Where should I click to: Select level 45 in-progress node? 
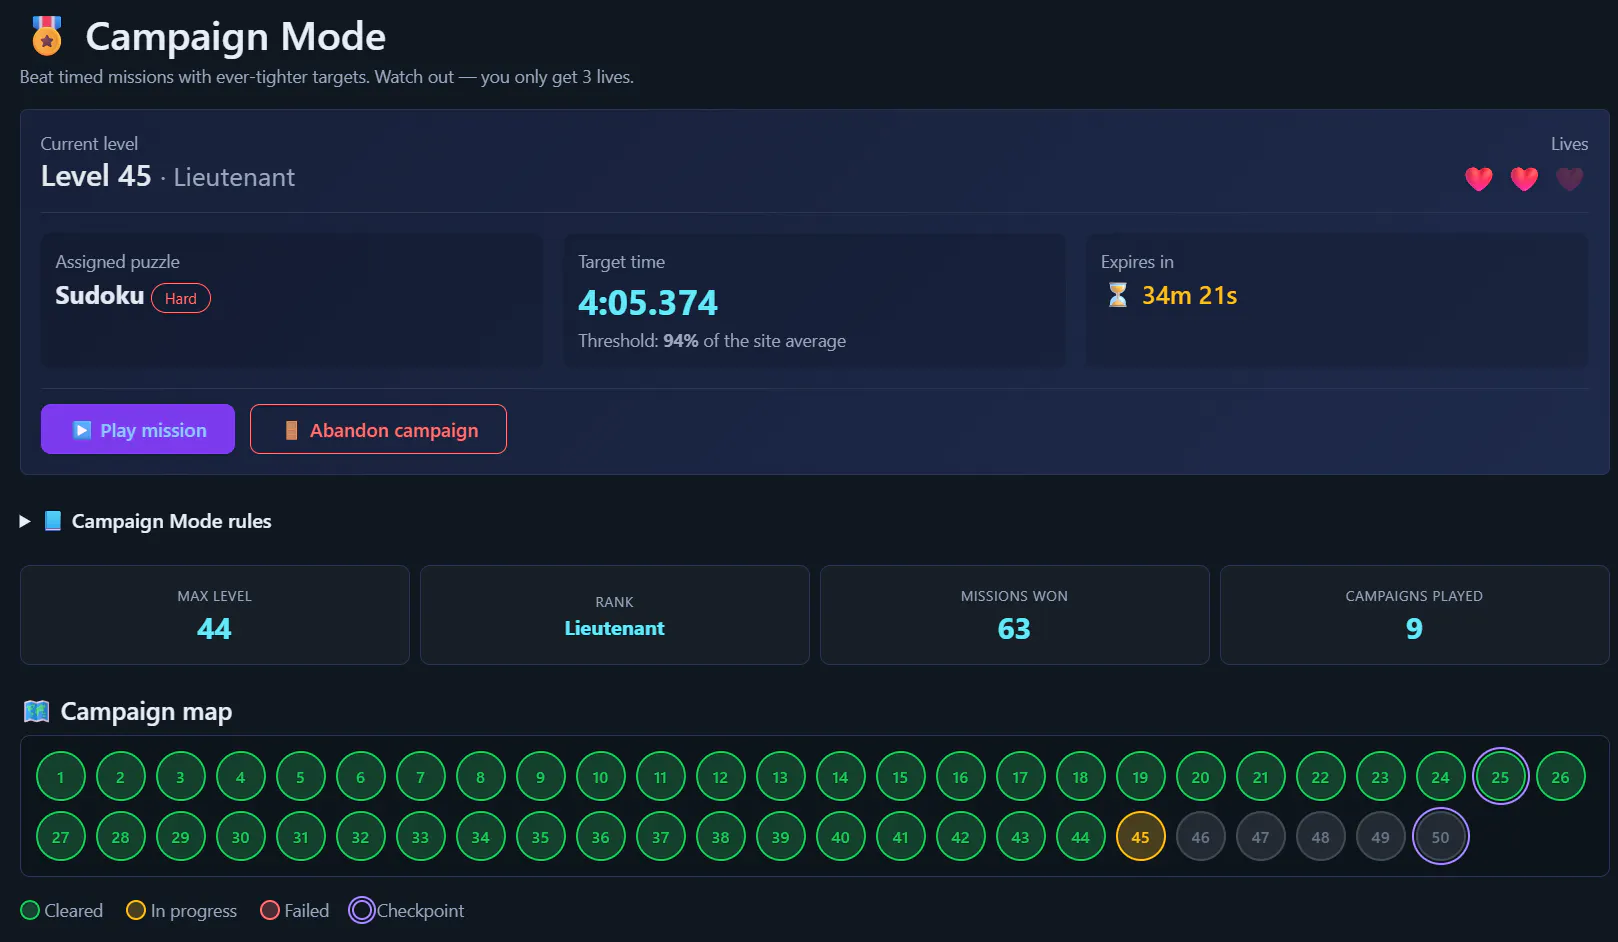click(1141, 837)
